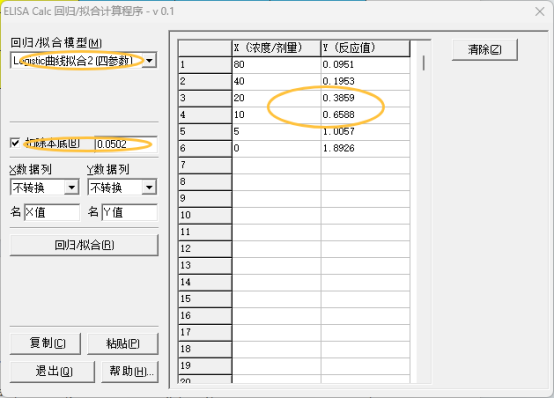Viewport: 554px width, 398px height.
Task: Click the empty Y cell in row 8
Action: coord(365,182)
